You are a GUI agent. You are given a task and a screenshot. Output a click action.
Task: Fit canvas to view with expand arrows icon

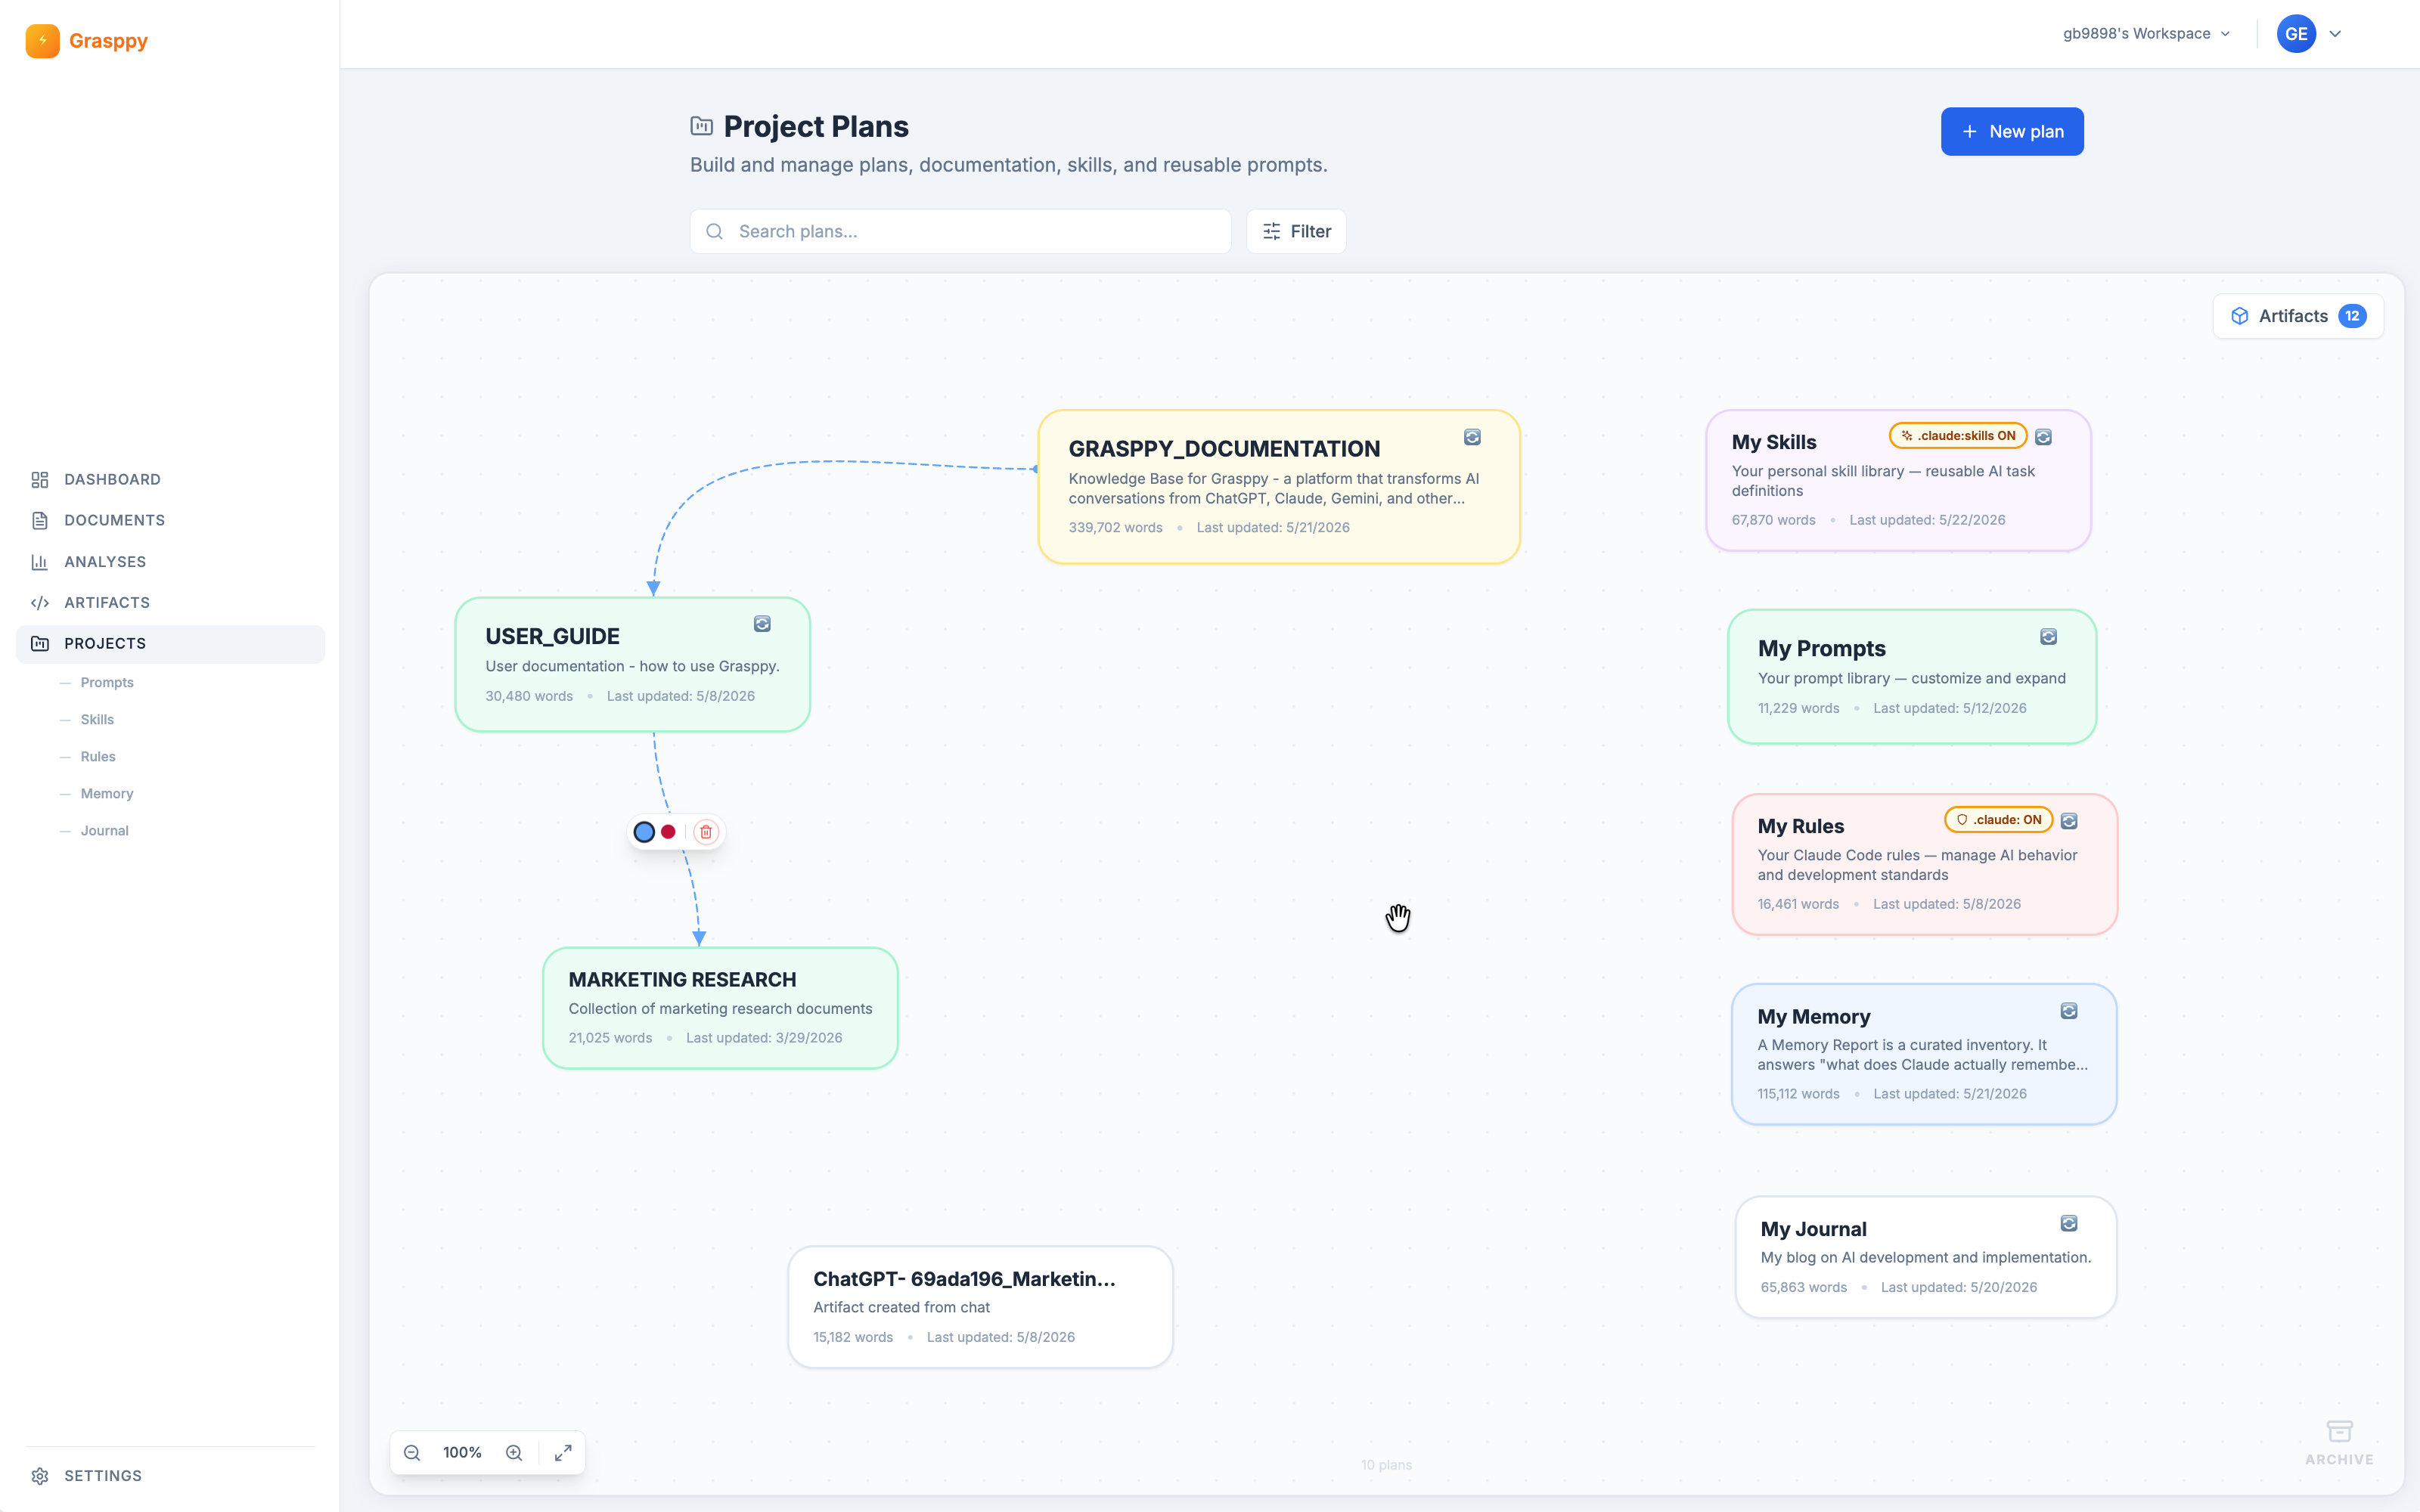coord(563,1453)
